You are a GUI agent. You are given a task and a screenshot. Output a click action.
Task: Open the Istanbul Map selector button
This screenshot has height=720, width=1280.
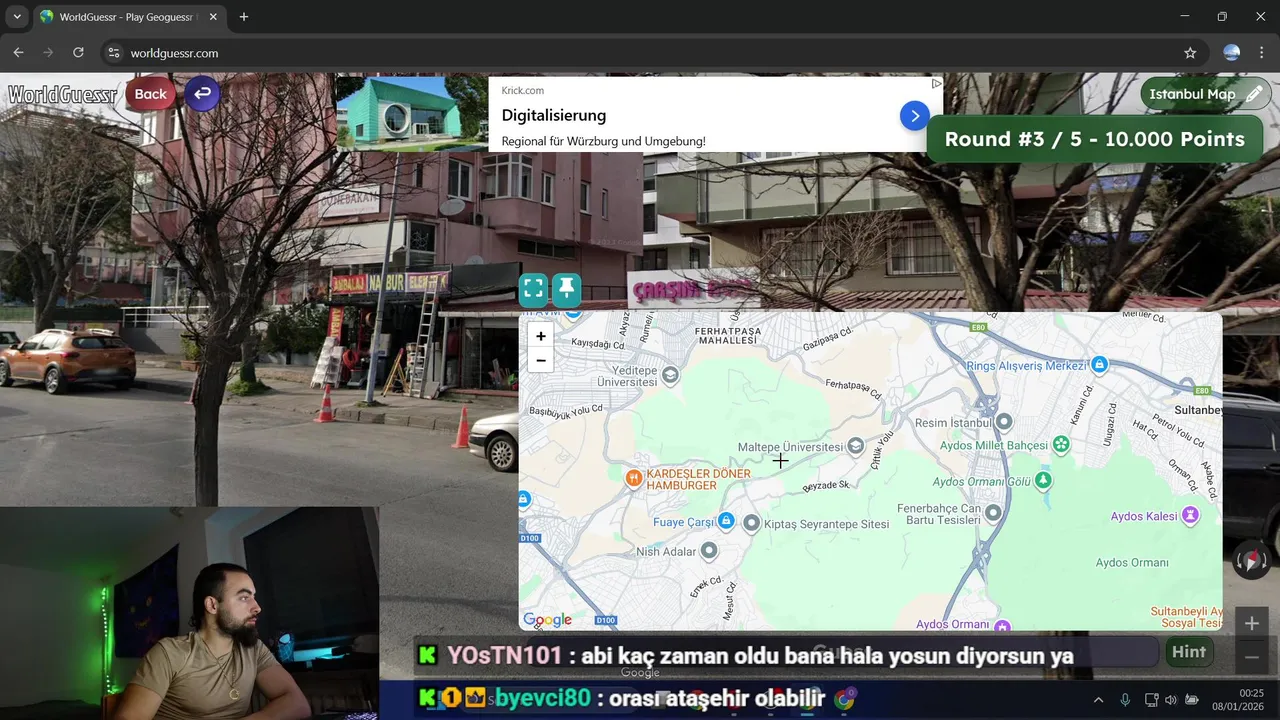pos(1205,94)
